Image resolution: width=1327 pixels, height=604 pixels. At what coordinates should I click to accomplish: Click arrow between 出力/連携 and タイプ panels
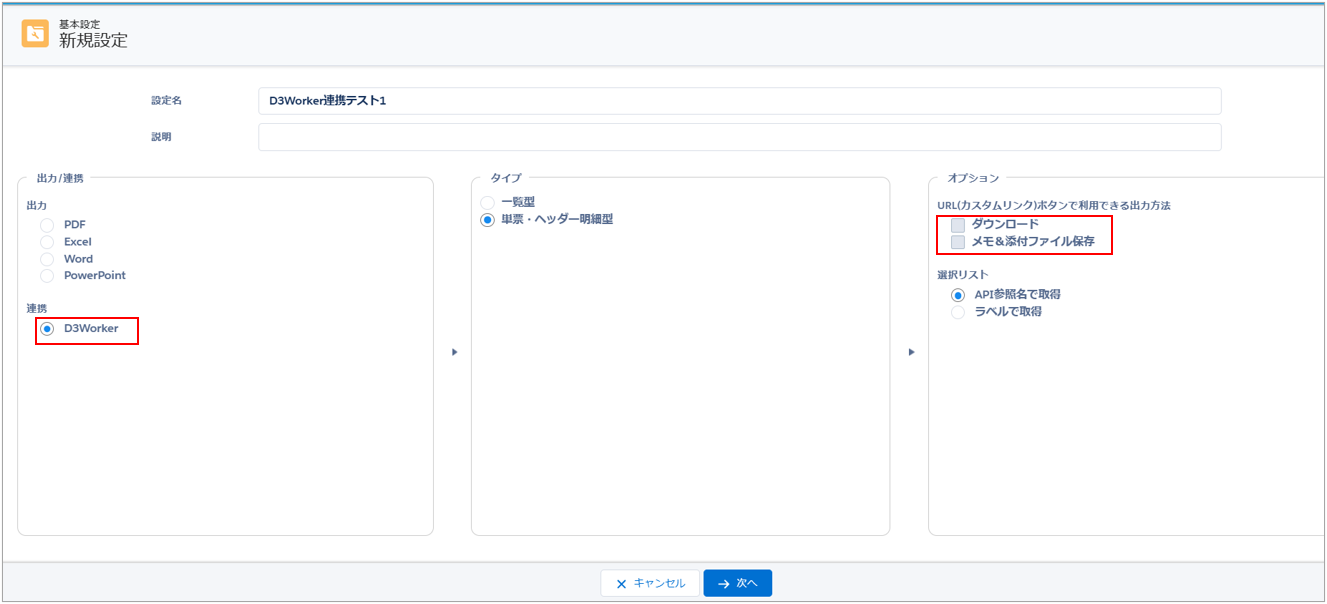(454, 352)
